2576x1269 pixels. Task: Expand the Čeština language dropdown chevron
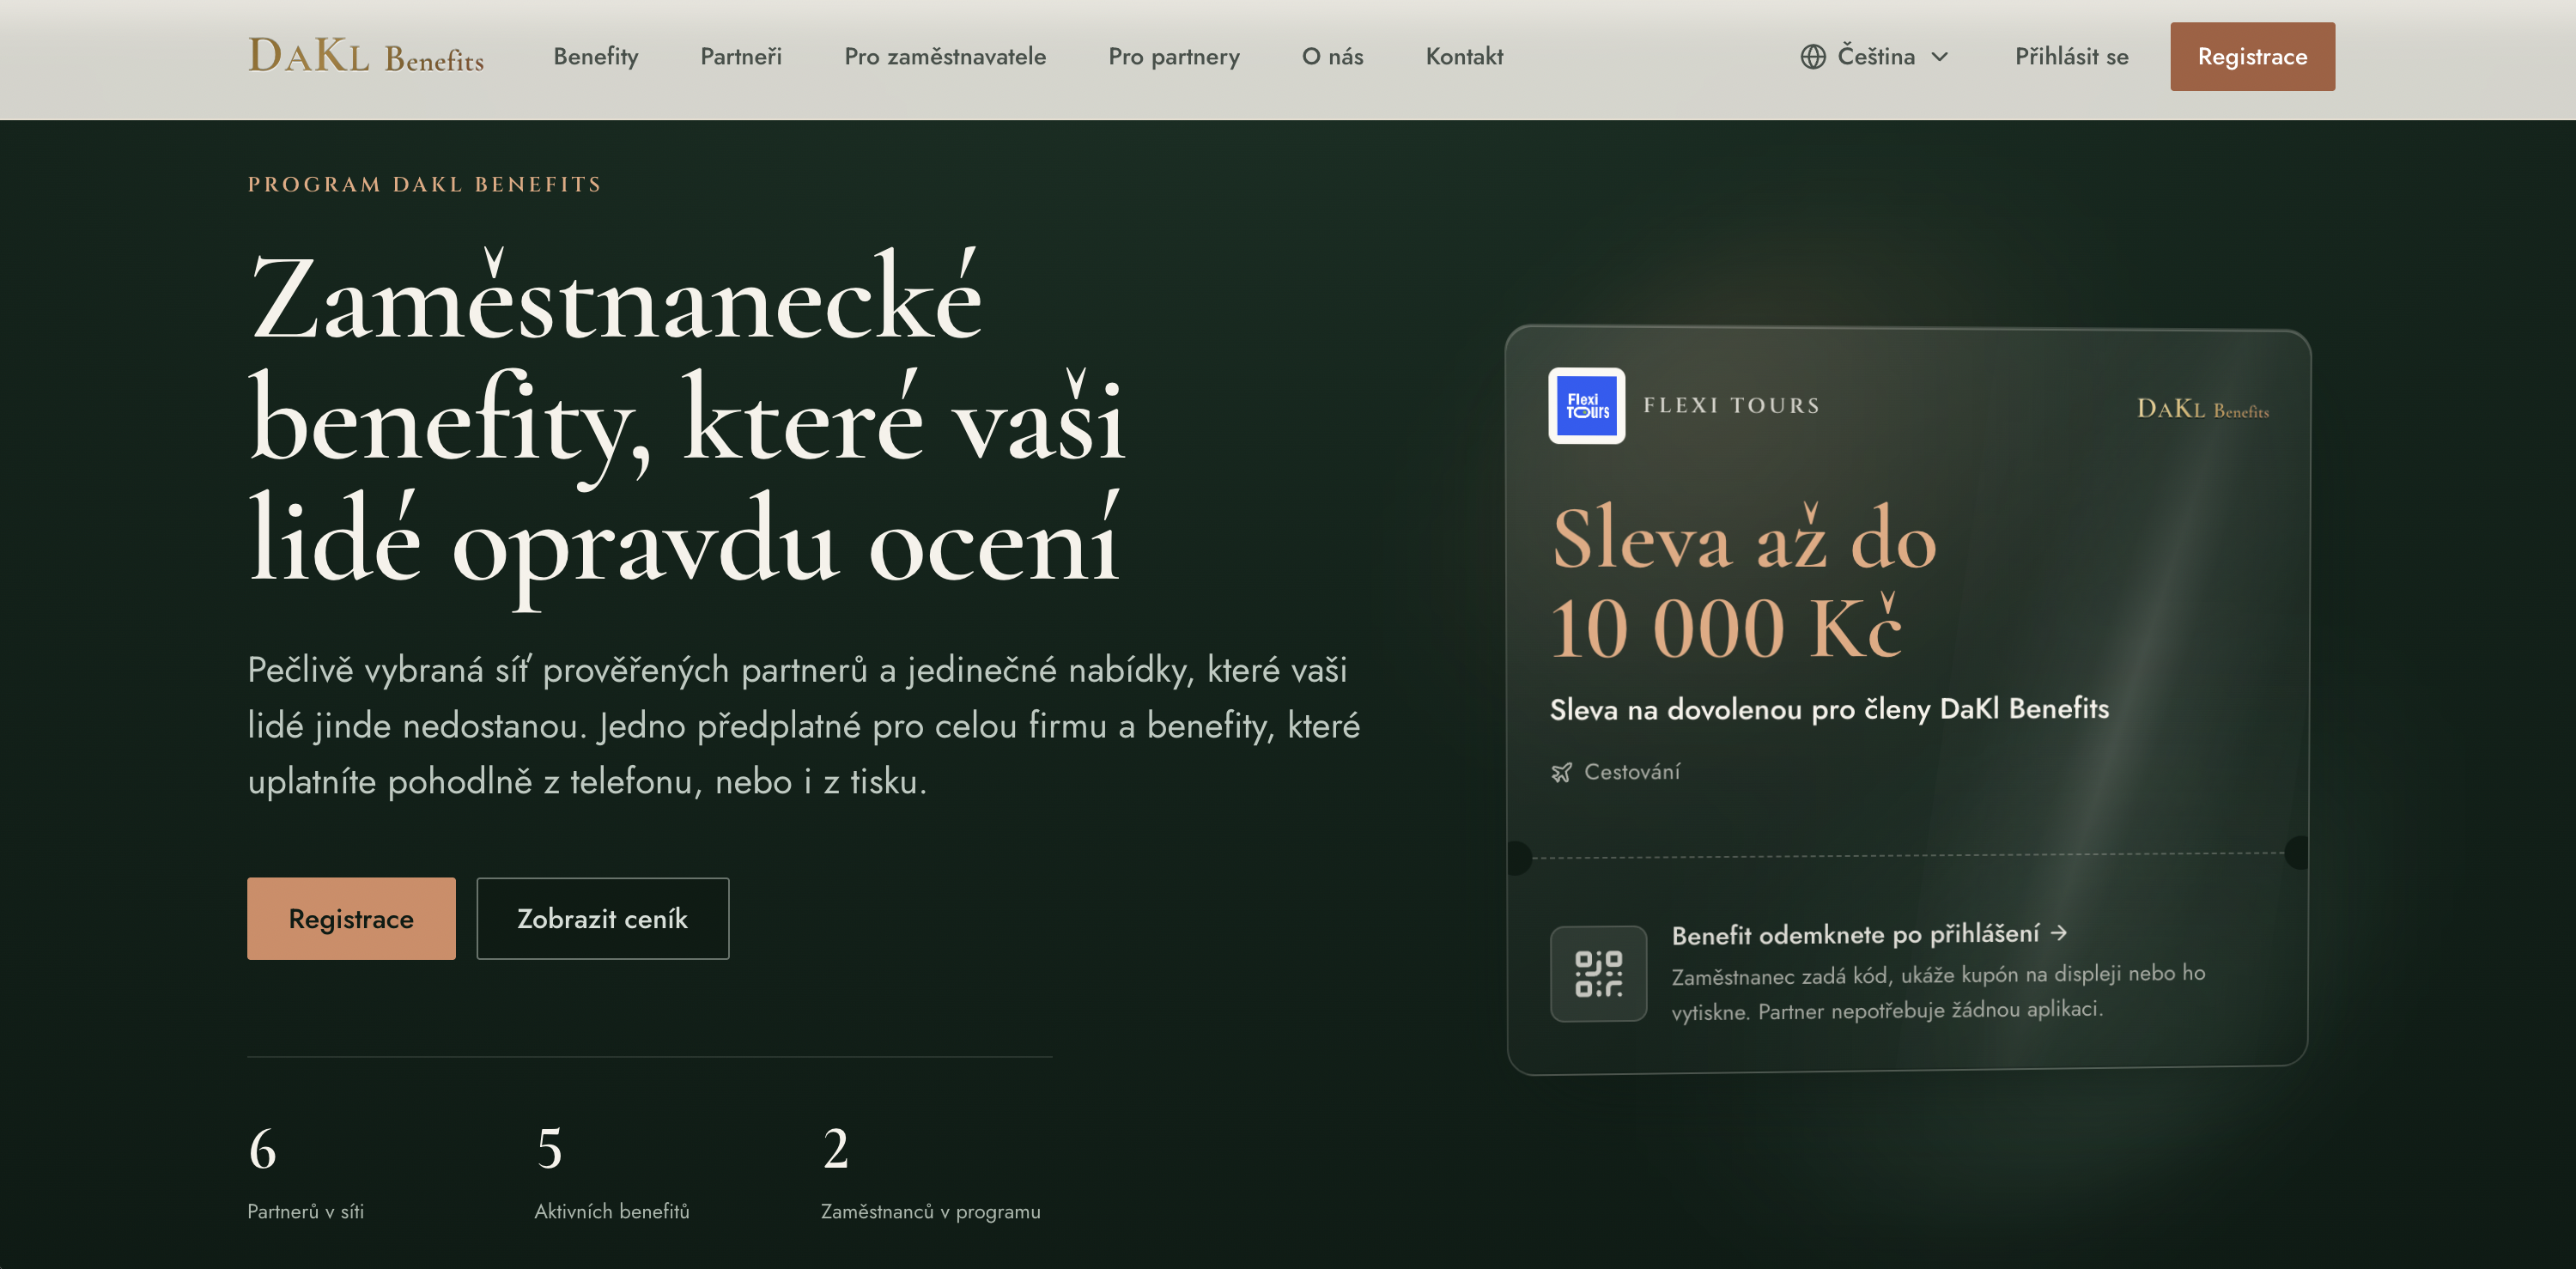pyautogui.click(x=1940, y=57)
